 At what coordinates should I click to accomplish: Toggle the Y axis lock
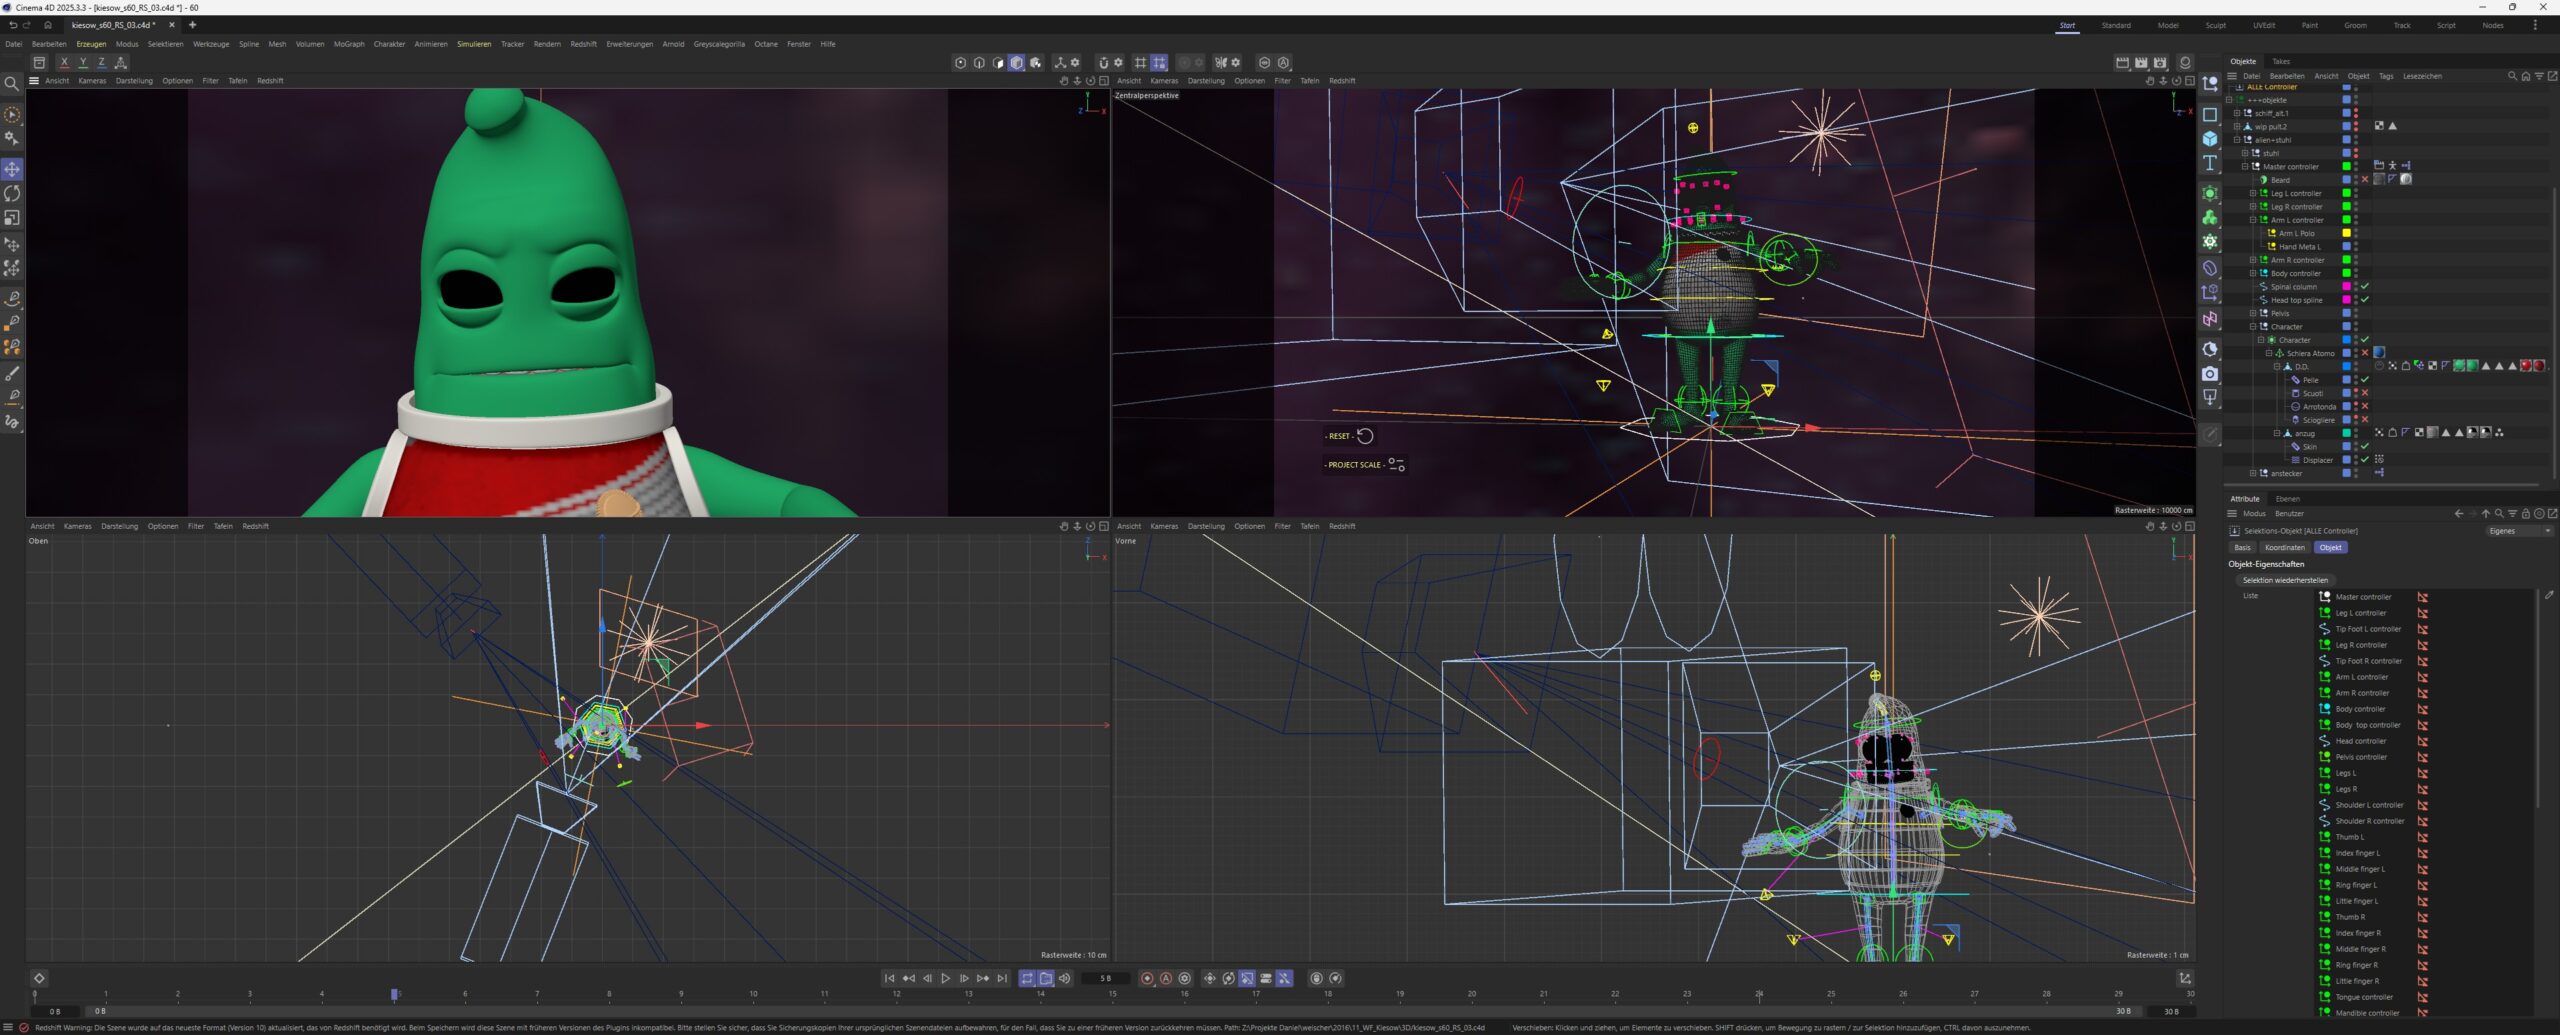pyautogui.click(x=83, y=62)
